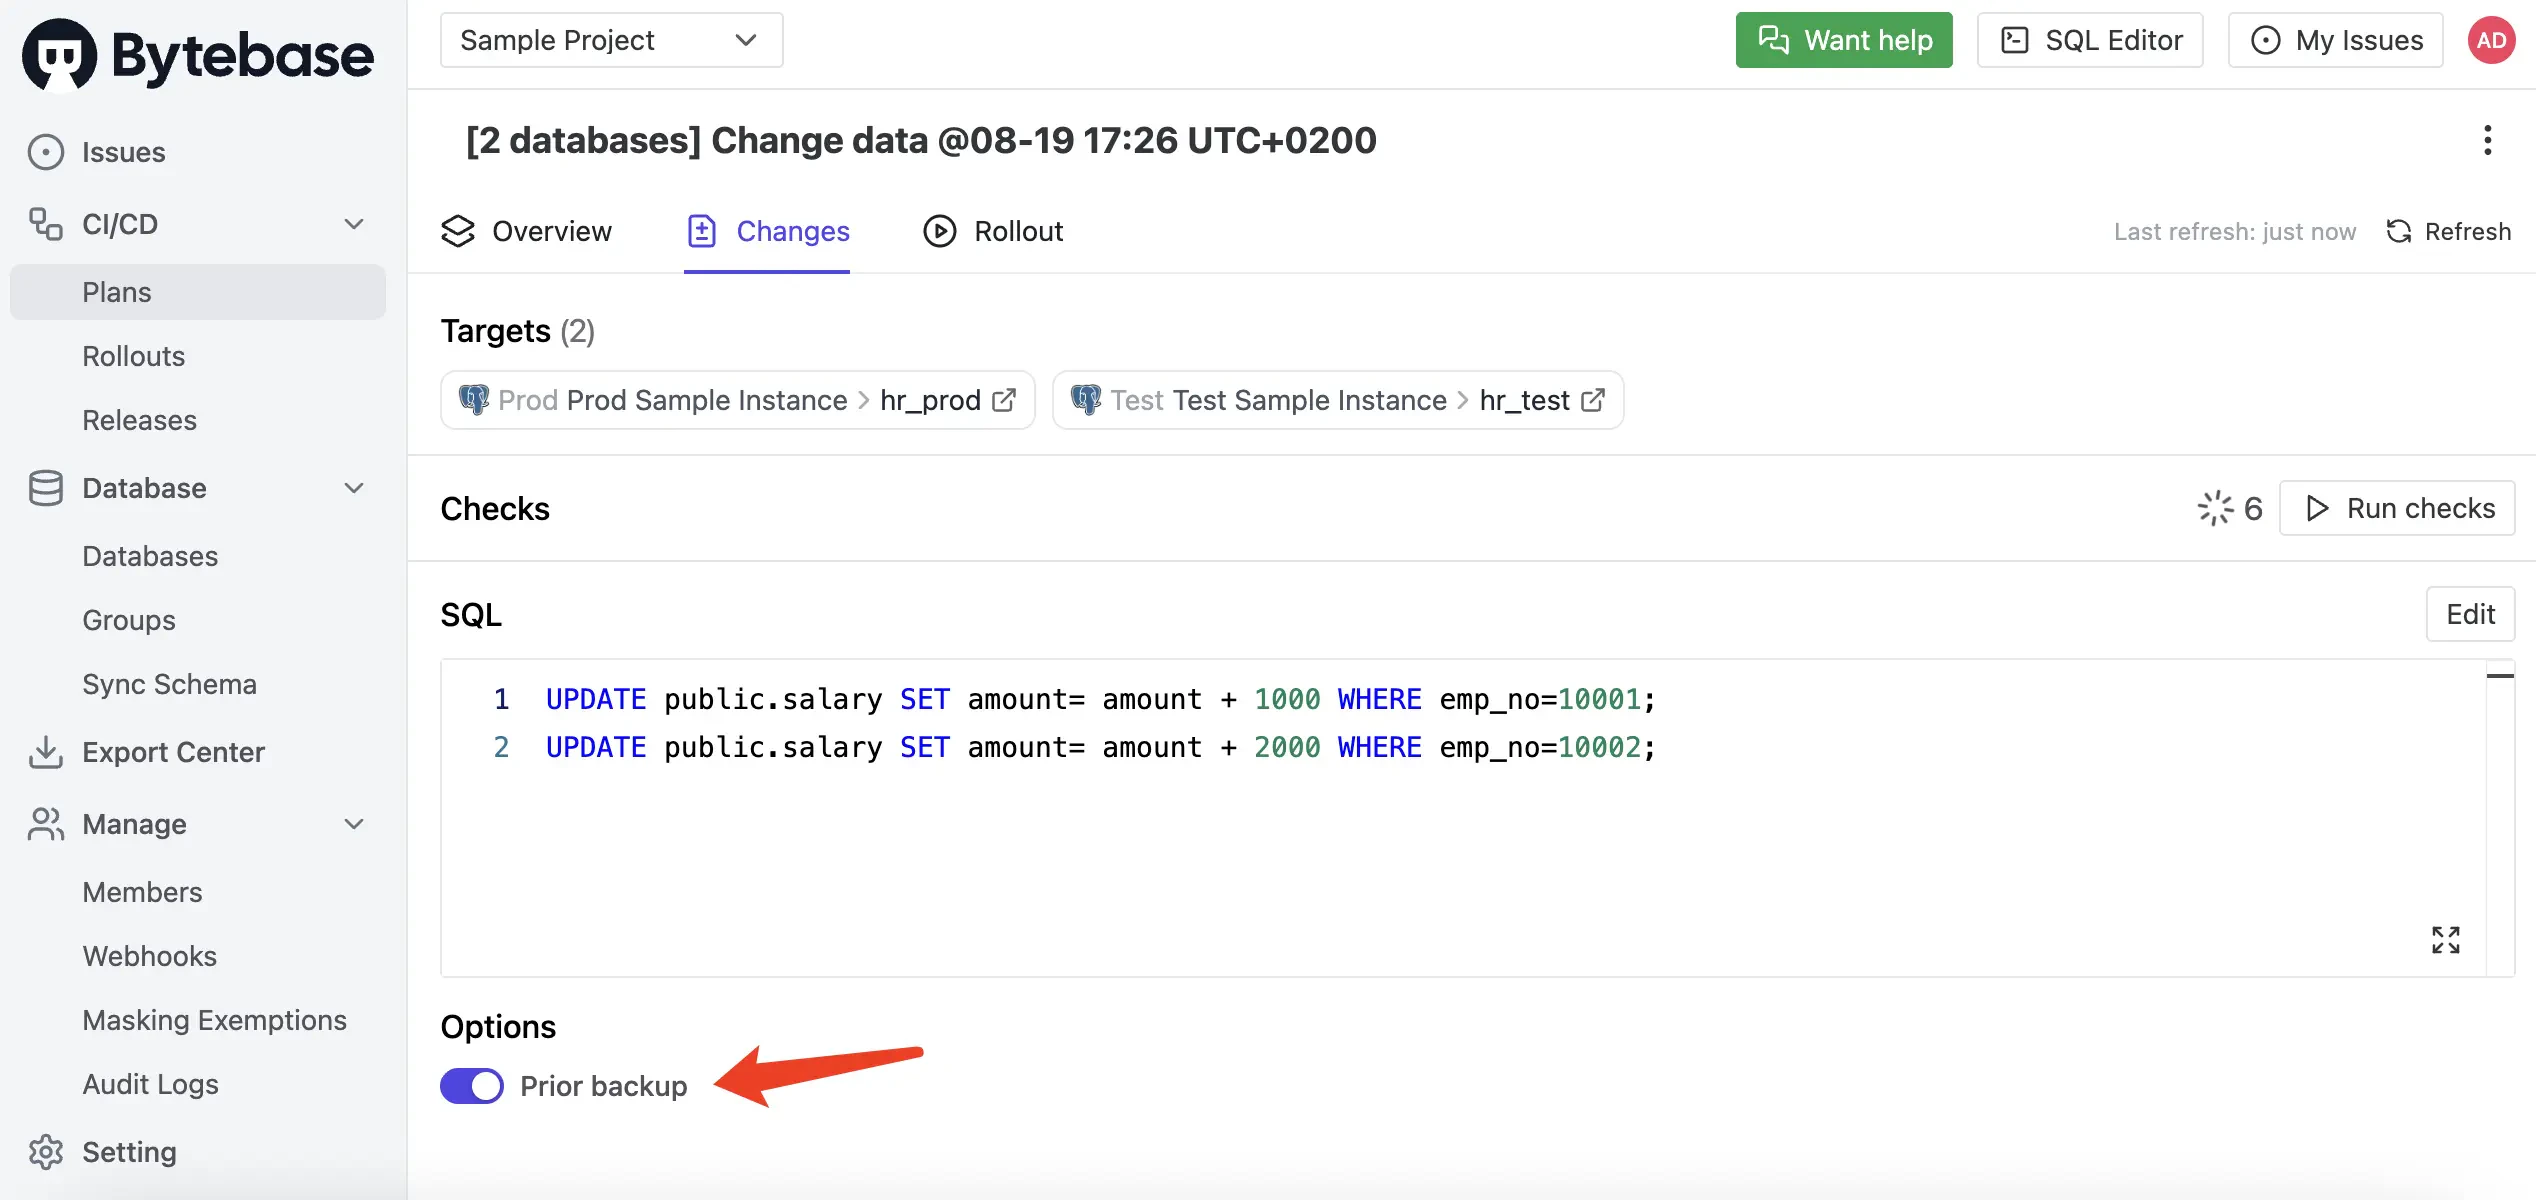Screen dimensions: 2536x1200
Task: Switch to the Rollout tab
Action: click(993, 232)
